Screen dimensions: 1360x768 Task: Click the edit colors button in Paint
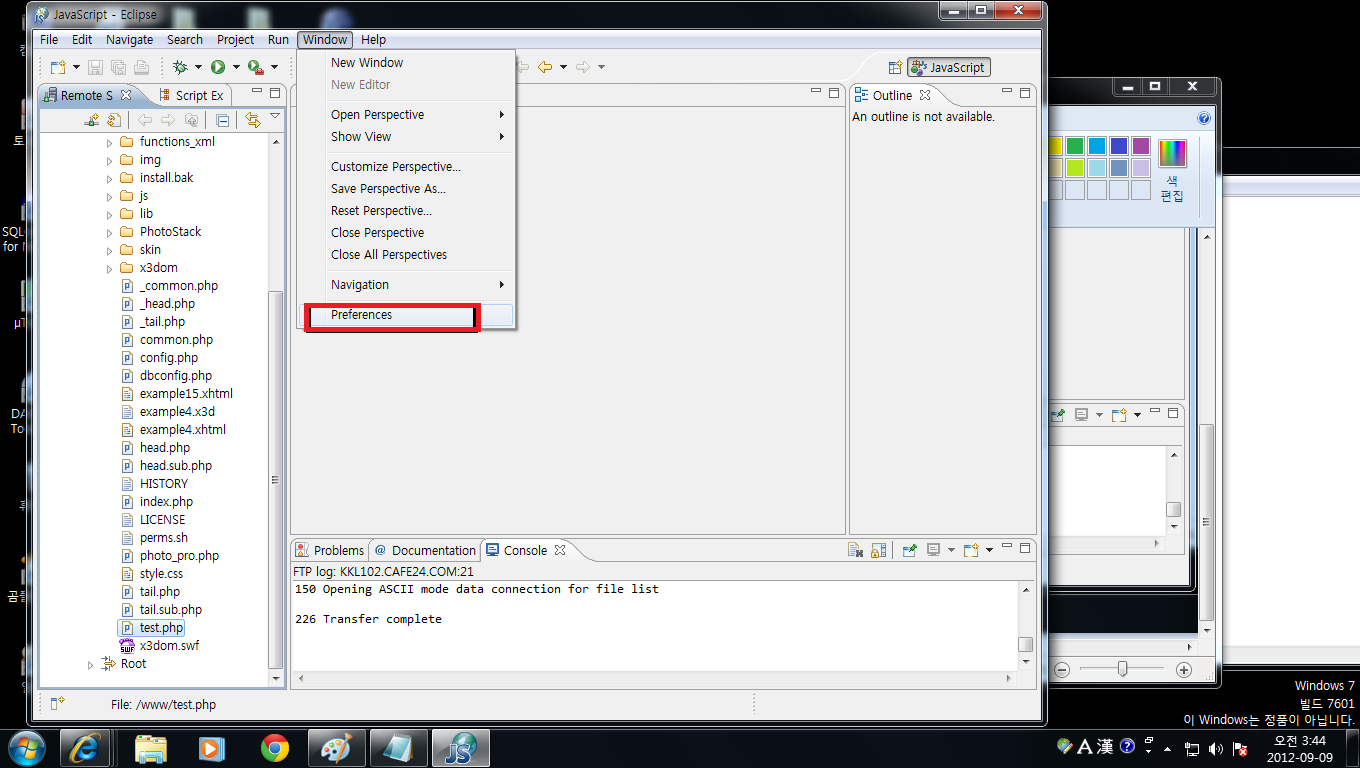1172,170
